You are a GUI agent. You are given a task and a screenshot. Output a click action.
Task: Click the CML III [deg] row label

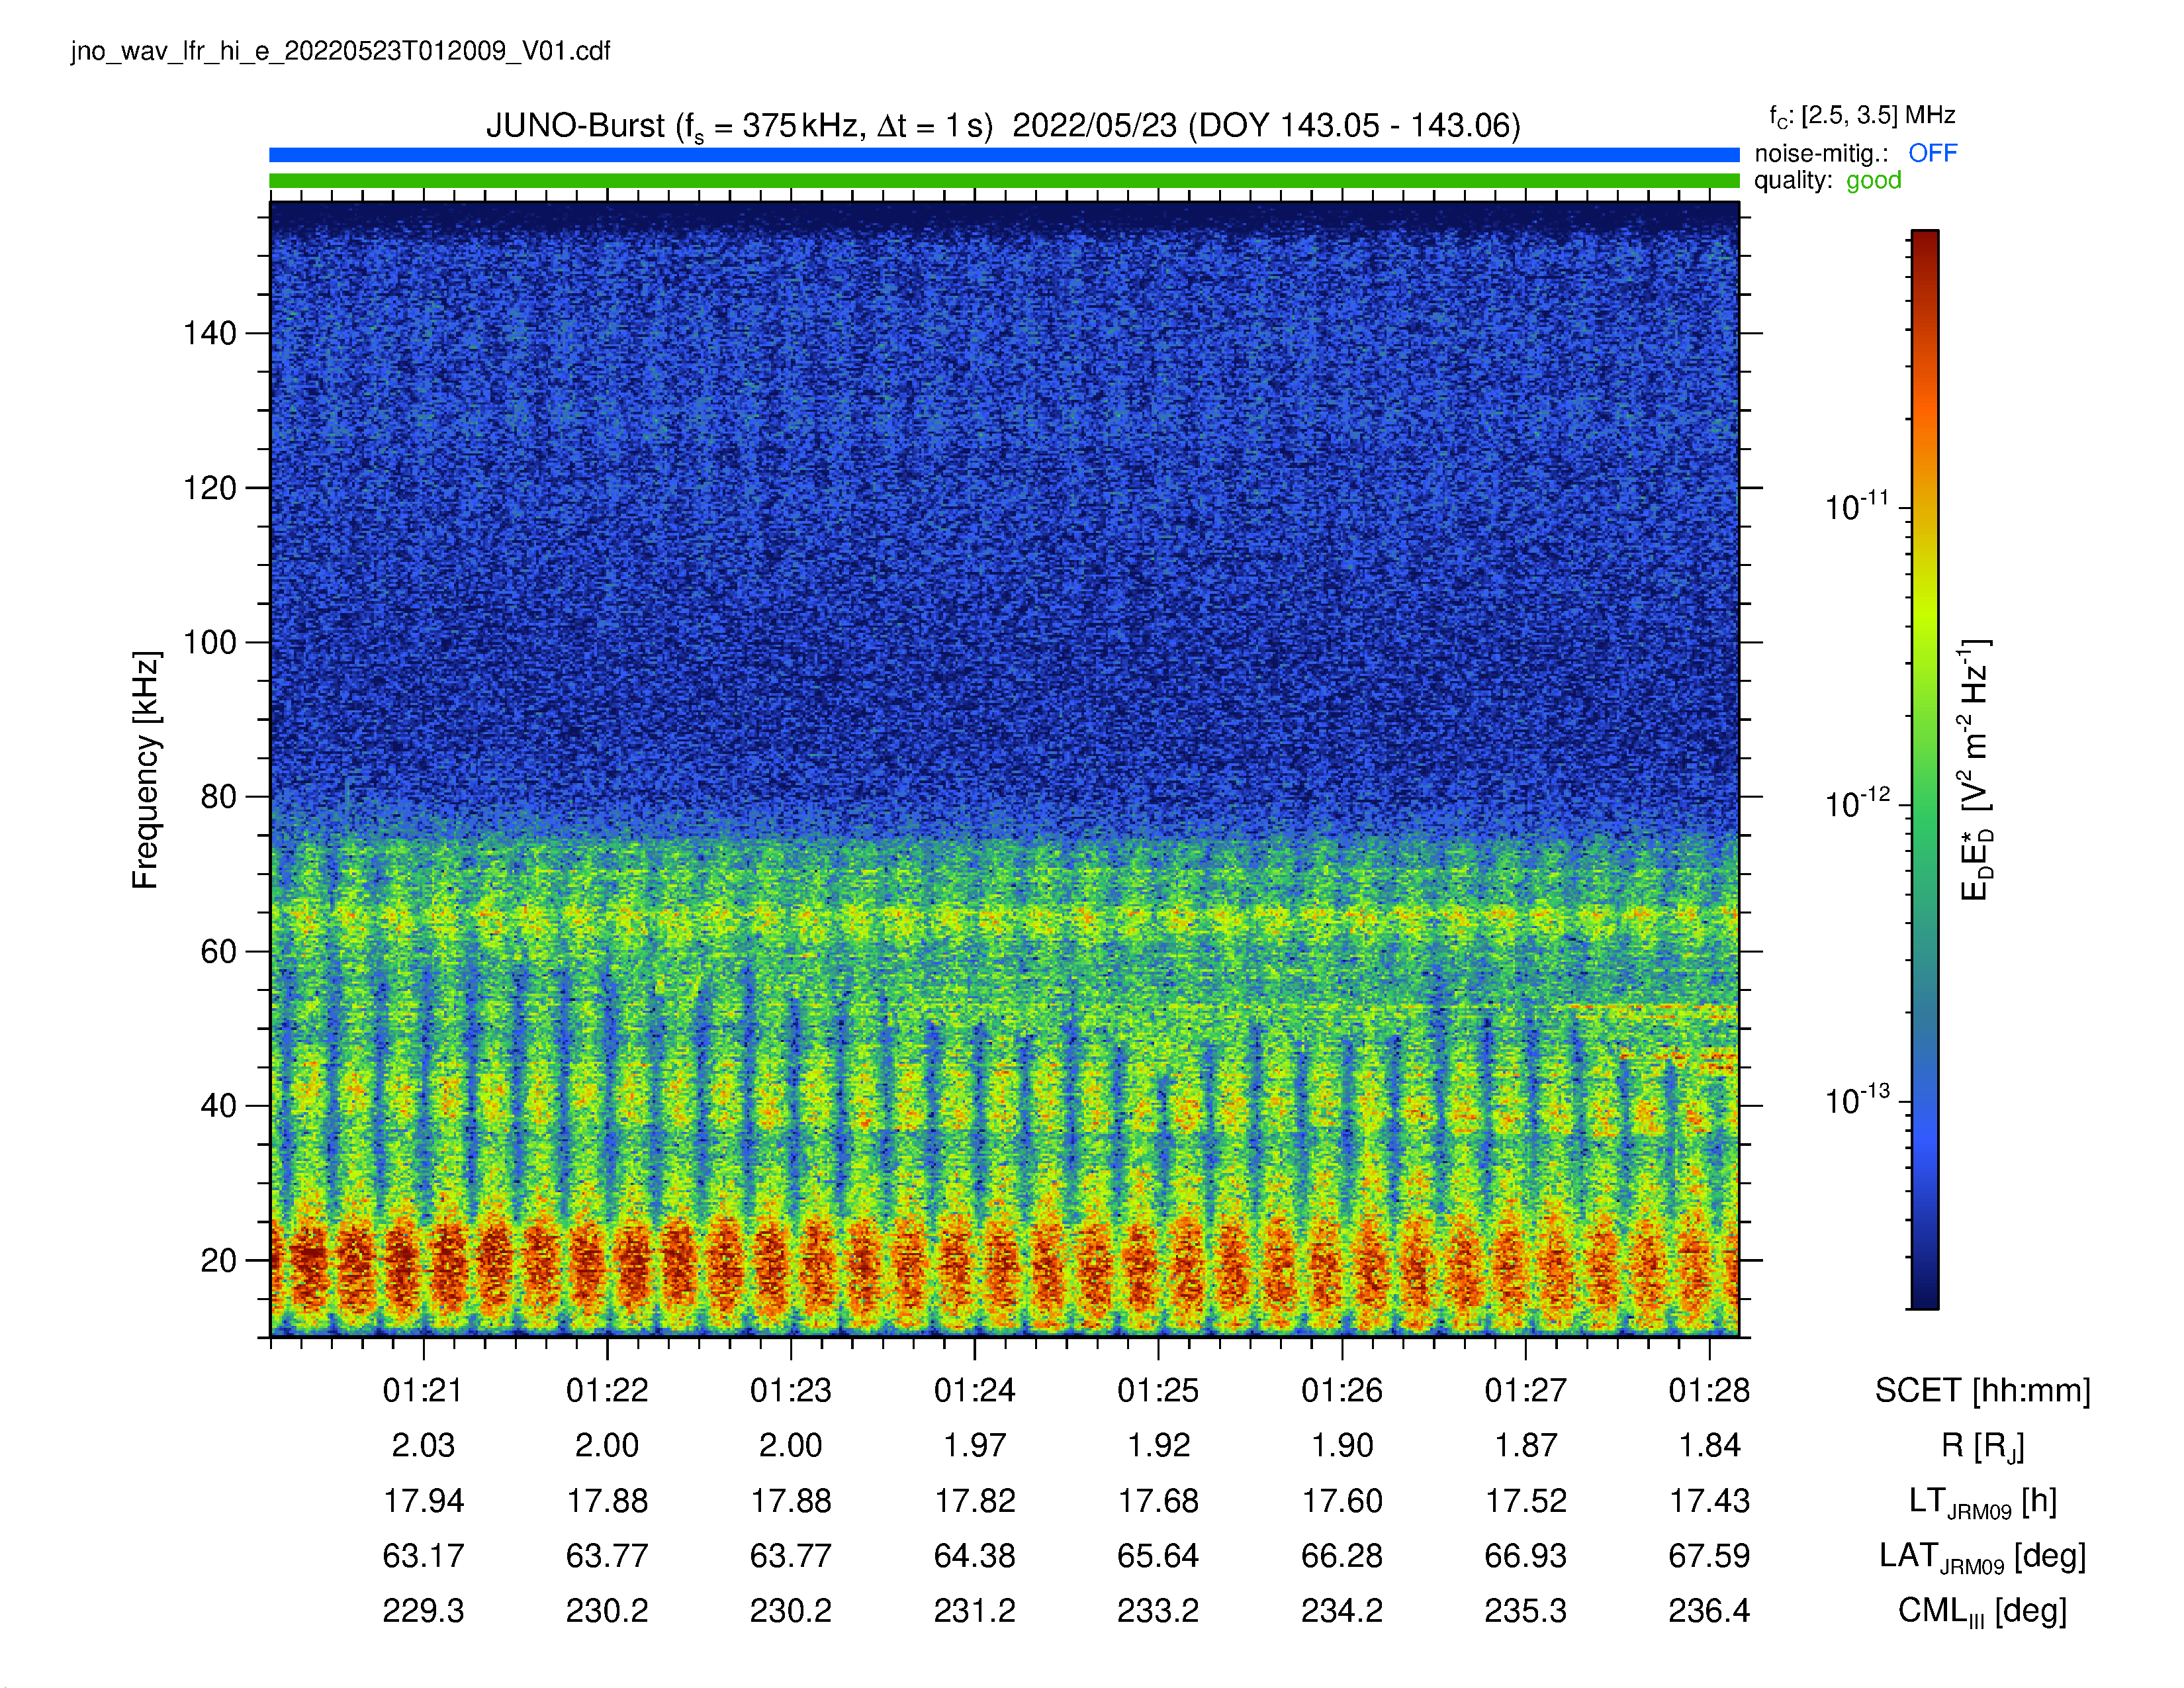click(x=1982, y=1611)
